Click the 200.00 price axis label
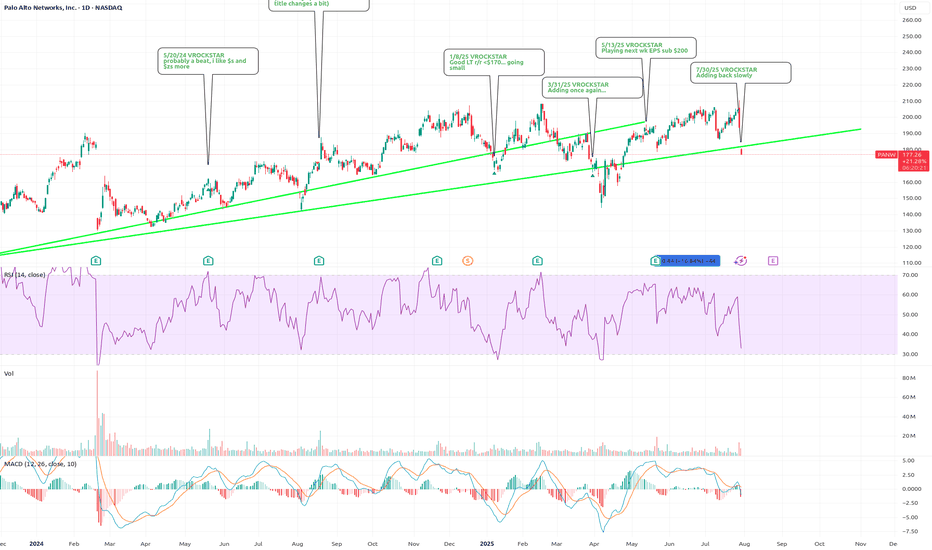Viewport: 932px width, 550px height. point(912,117)
